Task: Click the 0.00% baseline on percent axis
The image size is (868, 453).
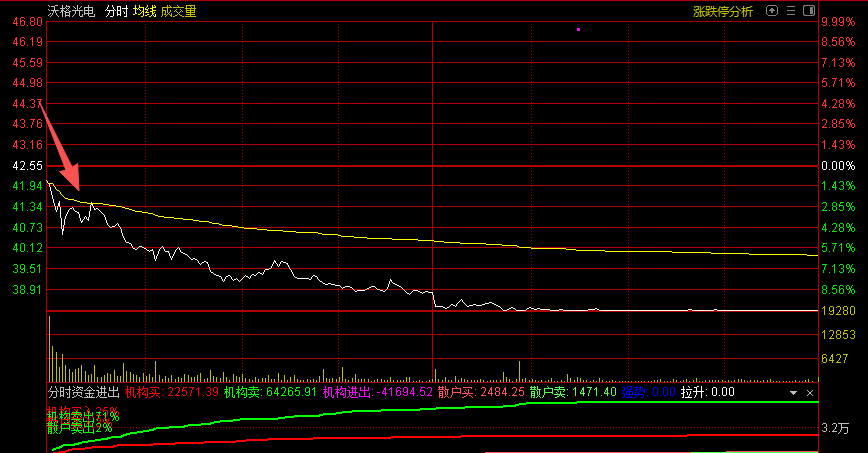Action: (x=836, y=165)
